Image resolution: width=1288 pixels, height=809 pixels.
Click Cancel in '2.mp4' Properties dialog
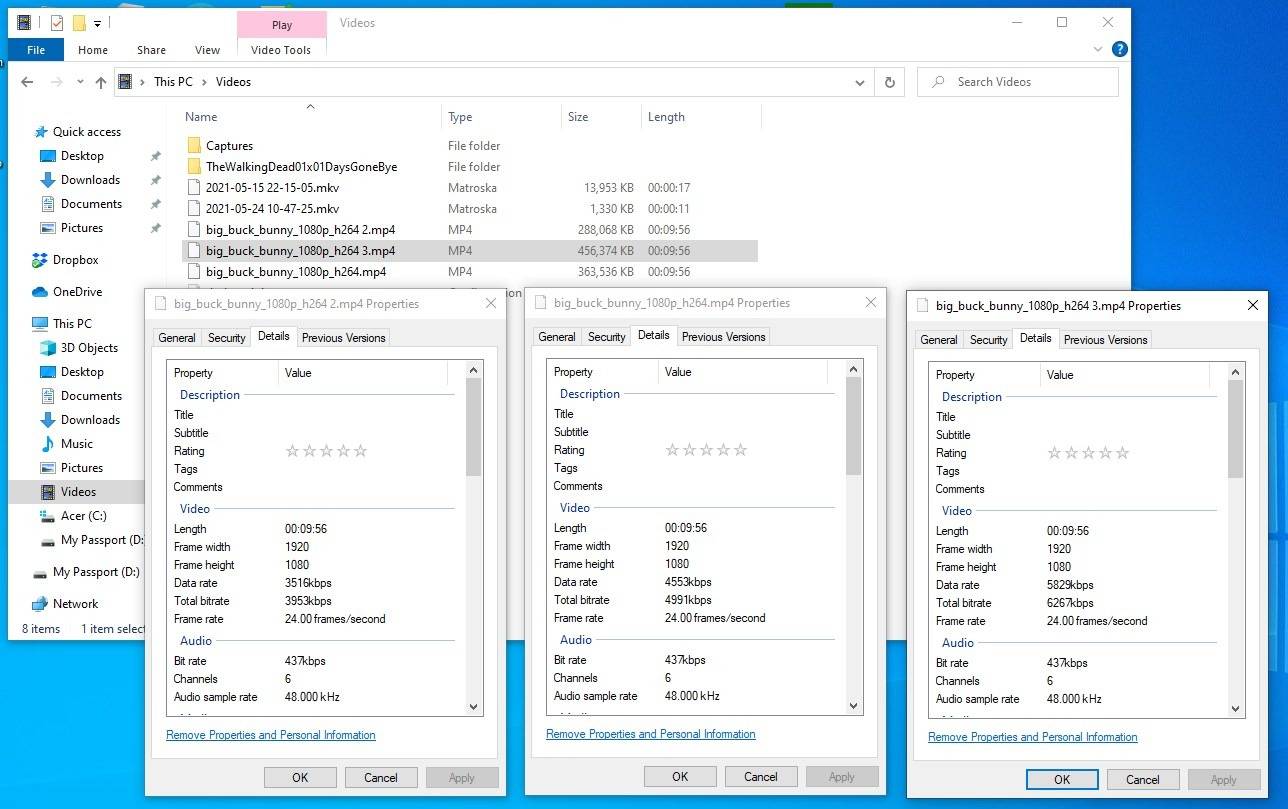point(381,778)
